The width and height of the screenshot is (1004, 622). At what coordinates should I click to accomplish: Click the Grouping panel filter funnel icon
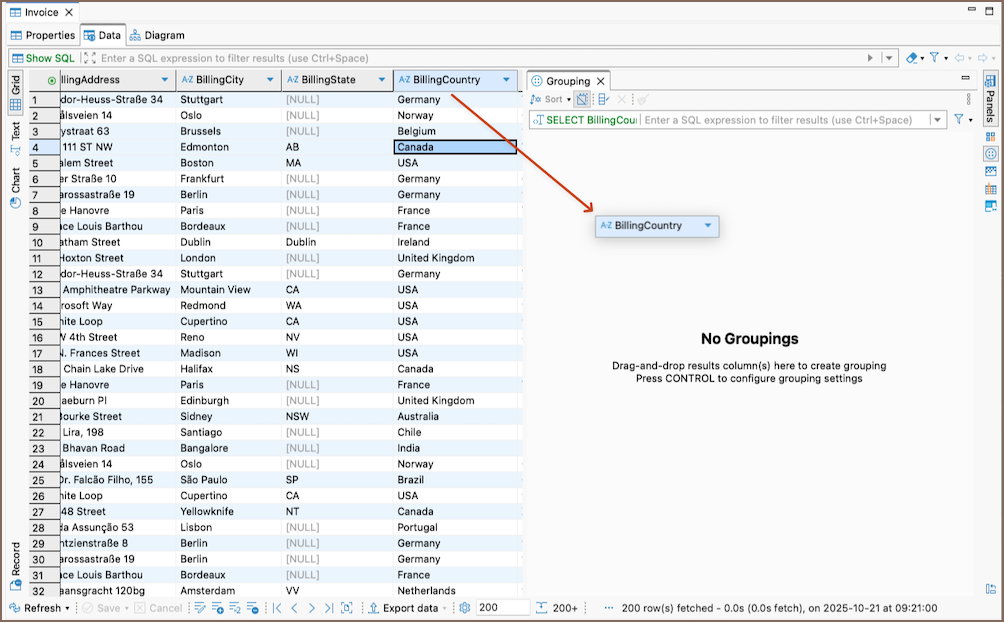coord(958,120)
